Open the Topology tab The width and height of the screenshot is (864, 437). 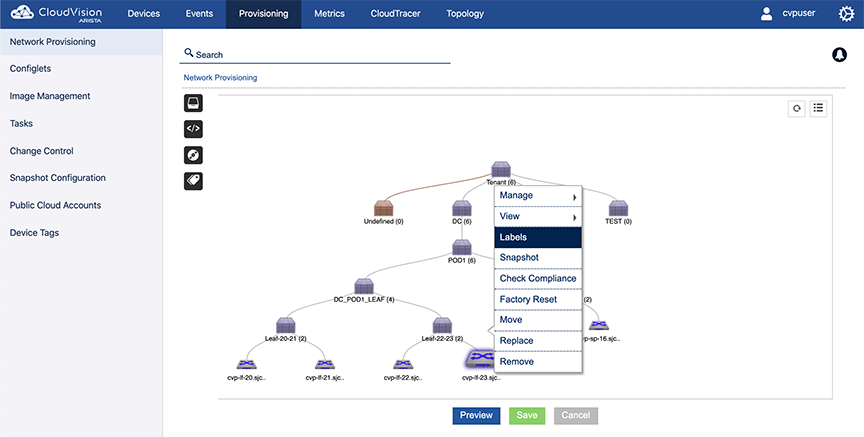pyautogui.click(x=465, y=14)
